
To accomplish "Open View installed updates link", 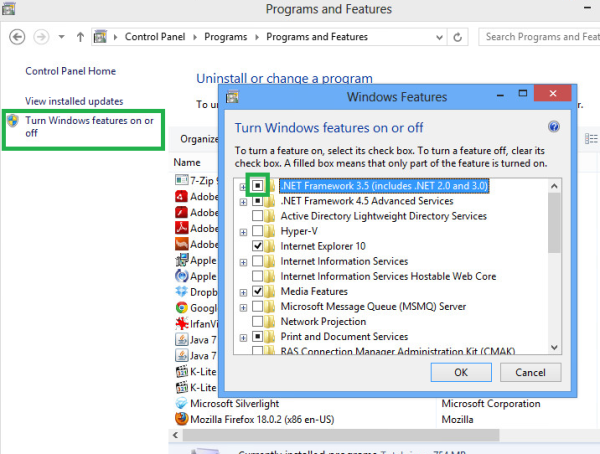I will point(74,101).
